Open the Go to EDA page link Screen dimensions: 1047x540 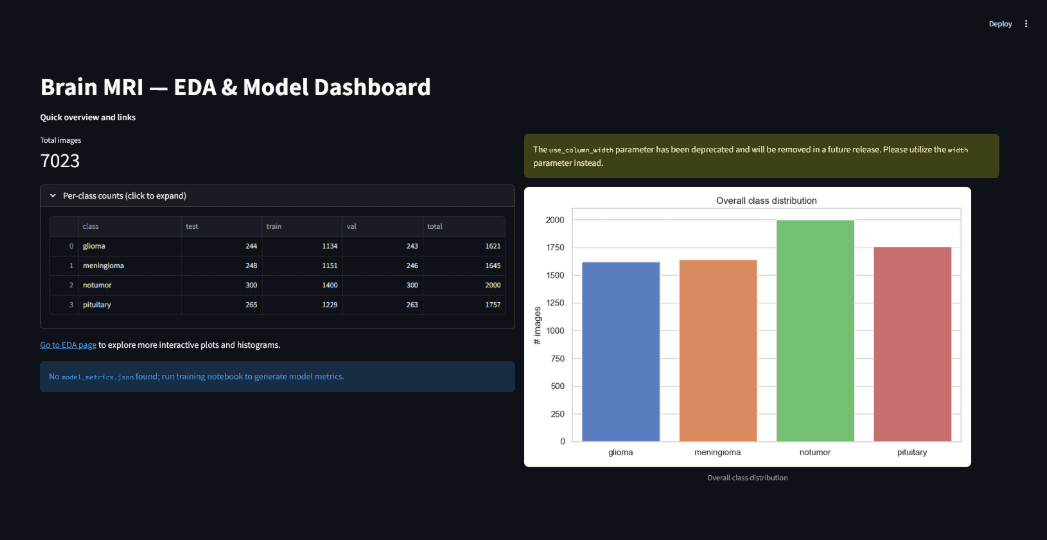click(68, 345)
